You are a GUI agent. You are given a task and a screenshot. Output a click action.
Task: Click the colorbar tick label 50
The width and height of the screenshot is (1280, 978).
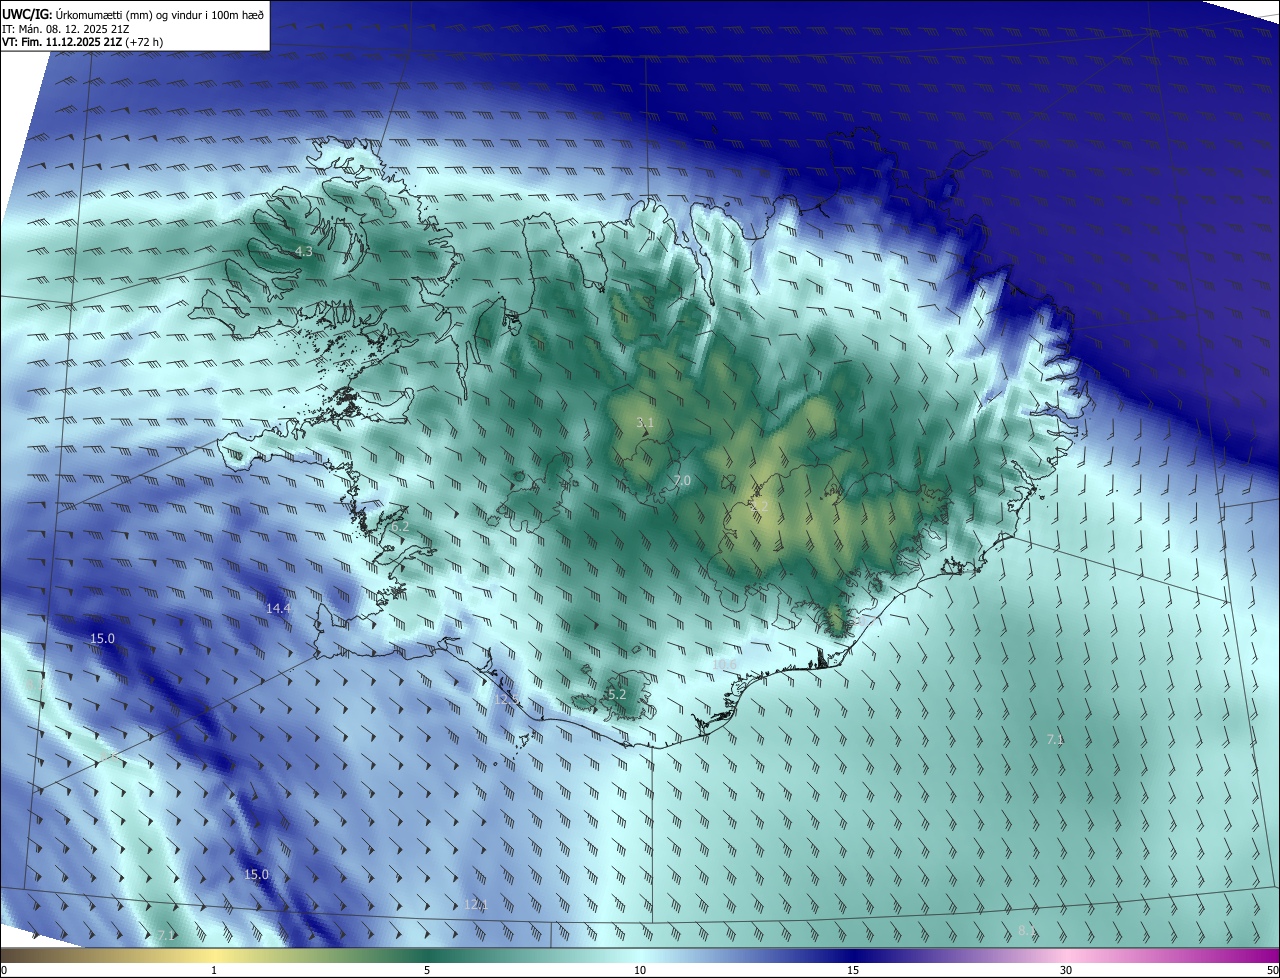[1272, 970]
